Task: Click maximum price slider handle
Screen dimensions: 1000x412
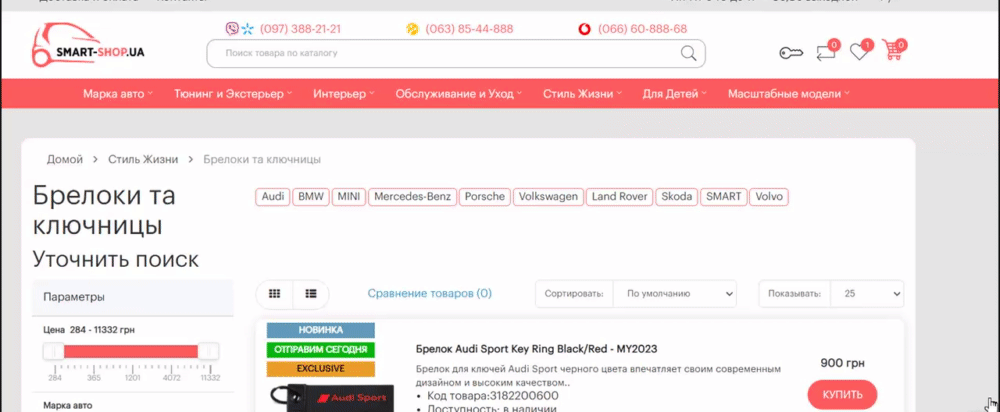Action: click(x=208, y=351)
